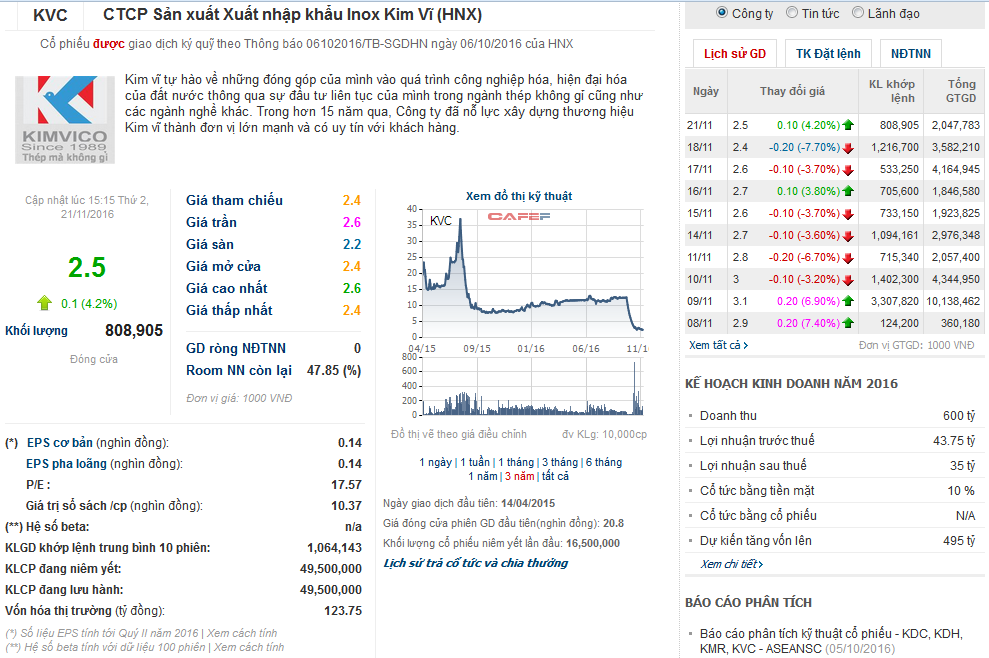Click the Doanh thu value 600 tỷ

click(x=959, y=416)
